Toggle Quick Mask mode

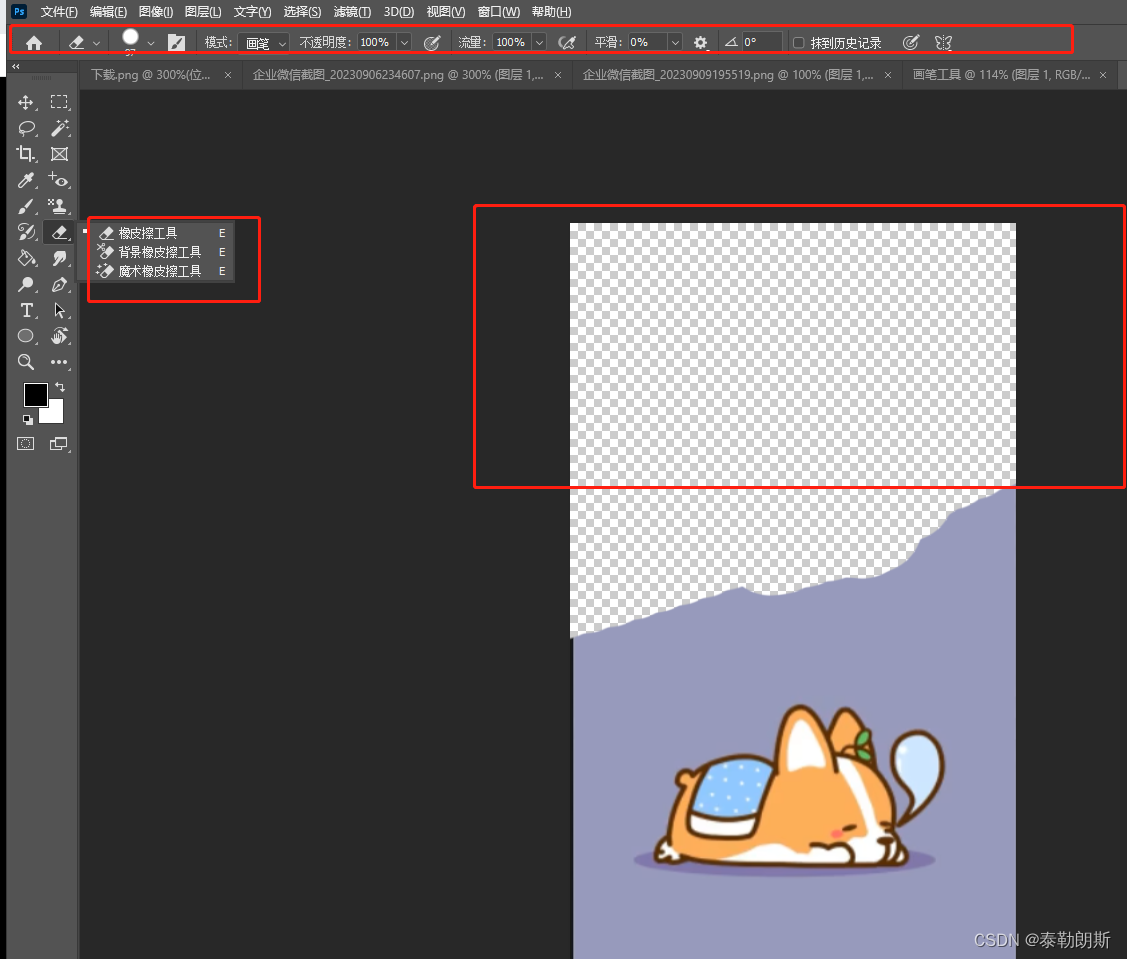pyautogui.click(x=26, y=444)
